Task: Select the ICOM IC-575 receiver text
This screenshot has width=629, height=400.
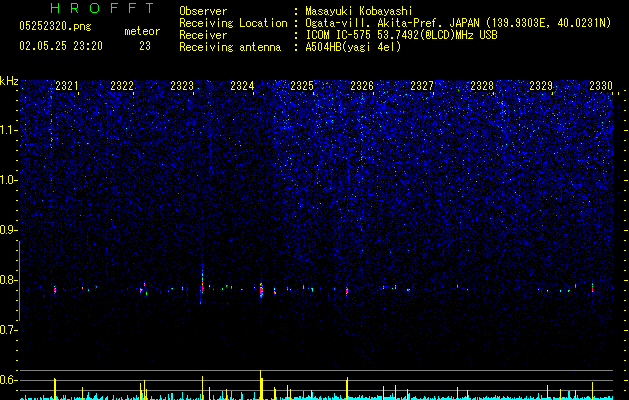Action: (401, 35)
